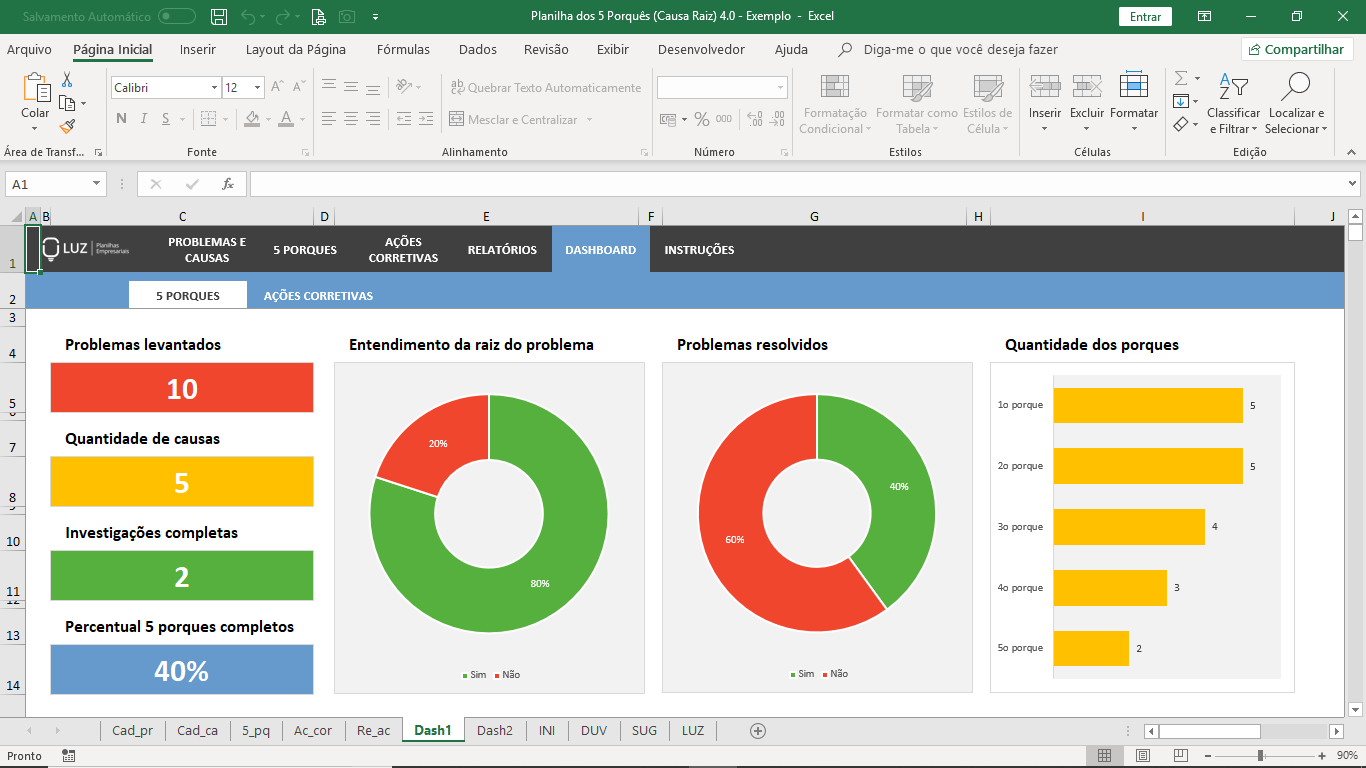This screenshot has height=768, width=1366.
Task: Click the Save icon in title bar
Action: pyautogui.click(x=219, y=16)
